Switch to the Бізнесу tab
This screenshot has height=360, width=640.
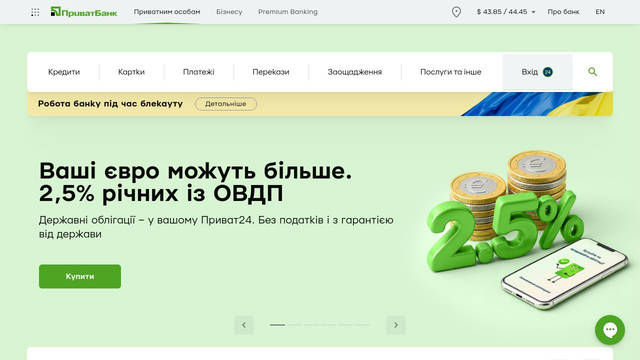229,12
